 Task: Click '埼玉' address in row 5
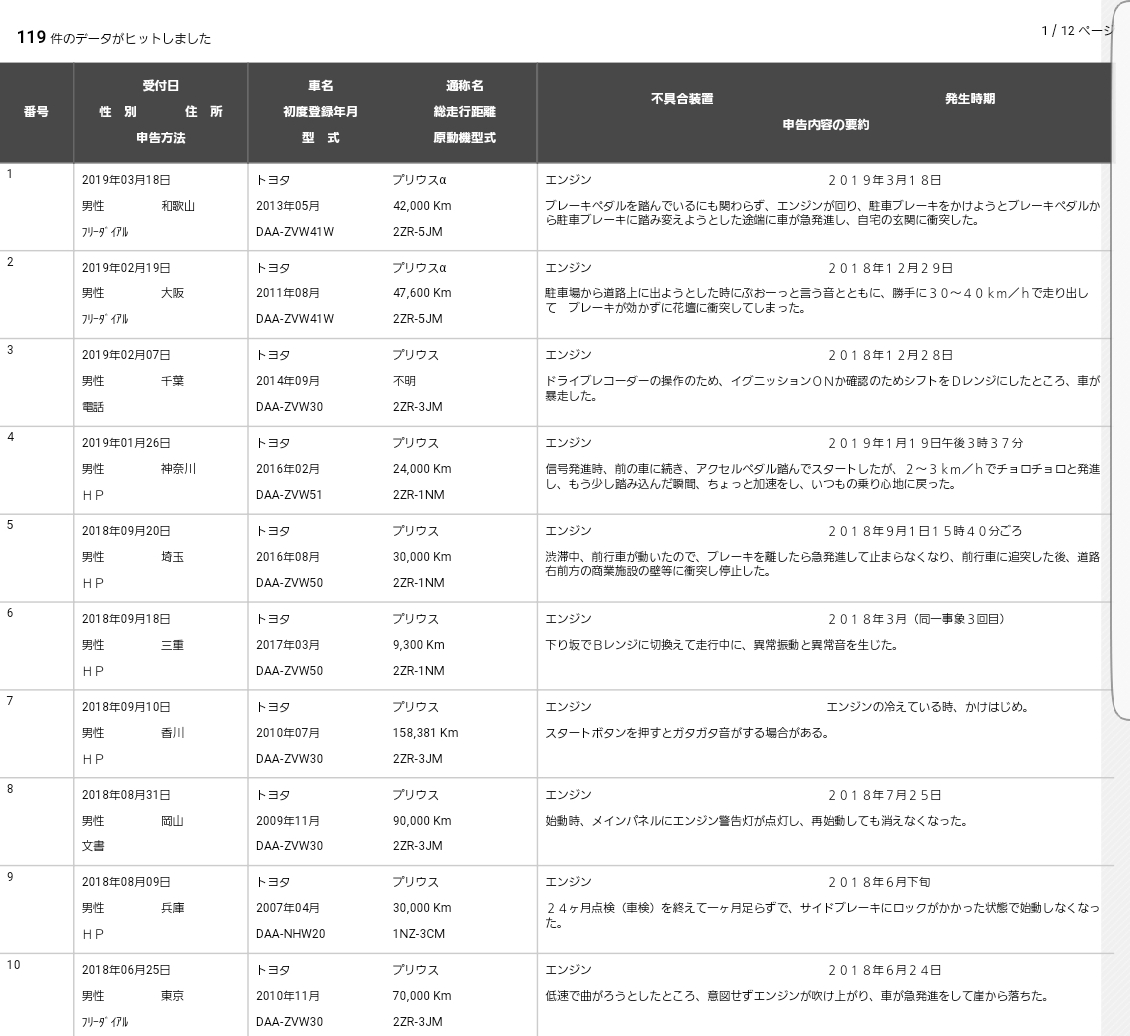coord(172,557)
